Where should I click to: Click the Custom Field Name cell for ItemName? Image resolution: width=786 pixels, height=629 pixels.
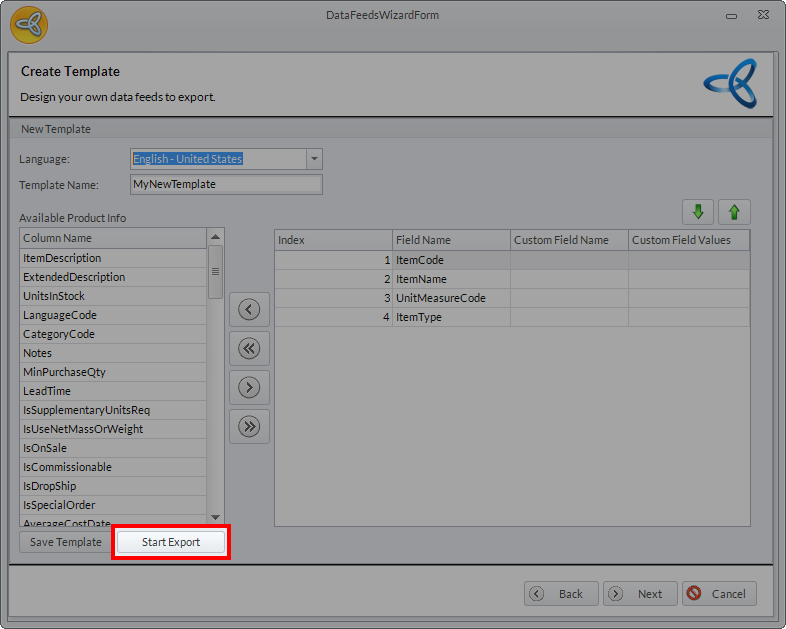568,279
